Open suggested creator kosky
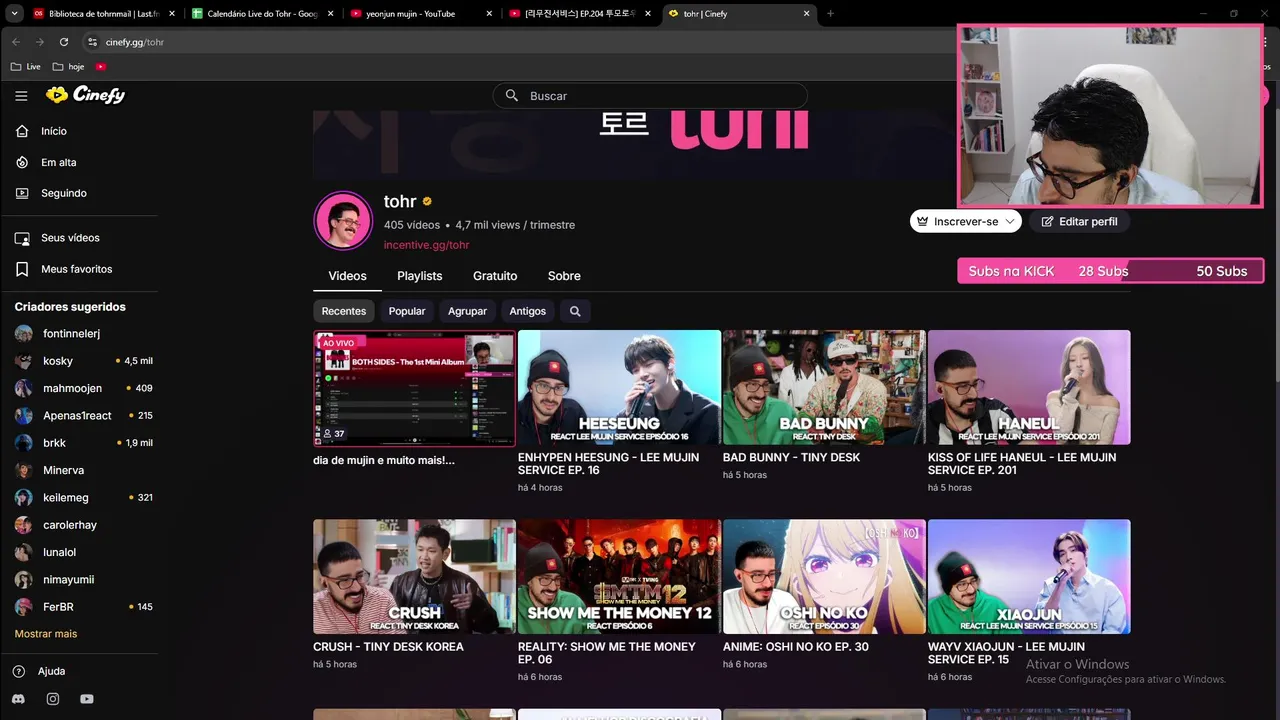The height and width of the screenshot is (720, 1280). tap(58, 361)
